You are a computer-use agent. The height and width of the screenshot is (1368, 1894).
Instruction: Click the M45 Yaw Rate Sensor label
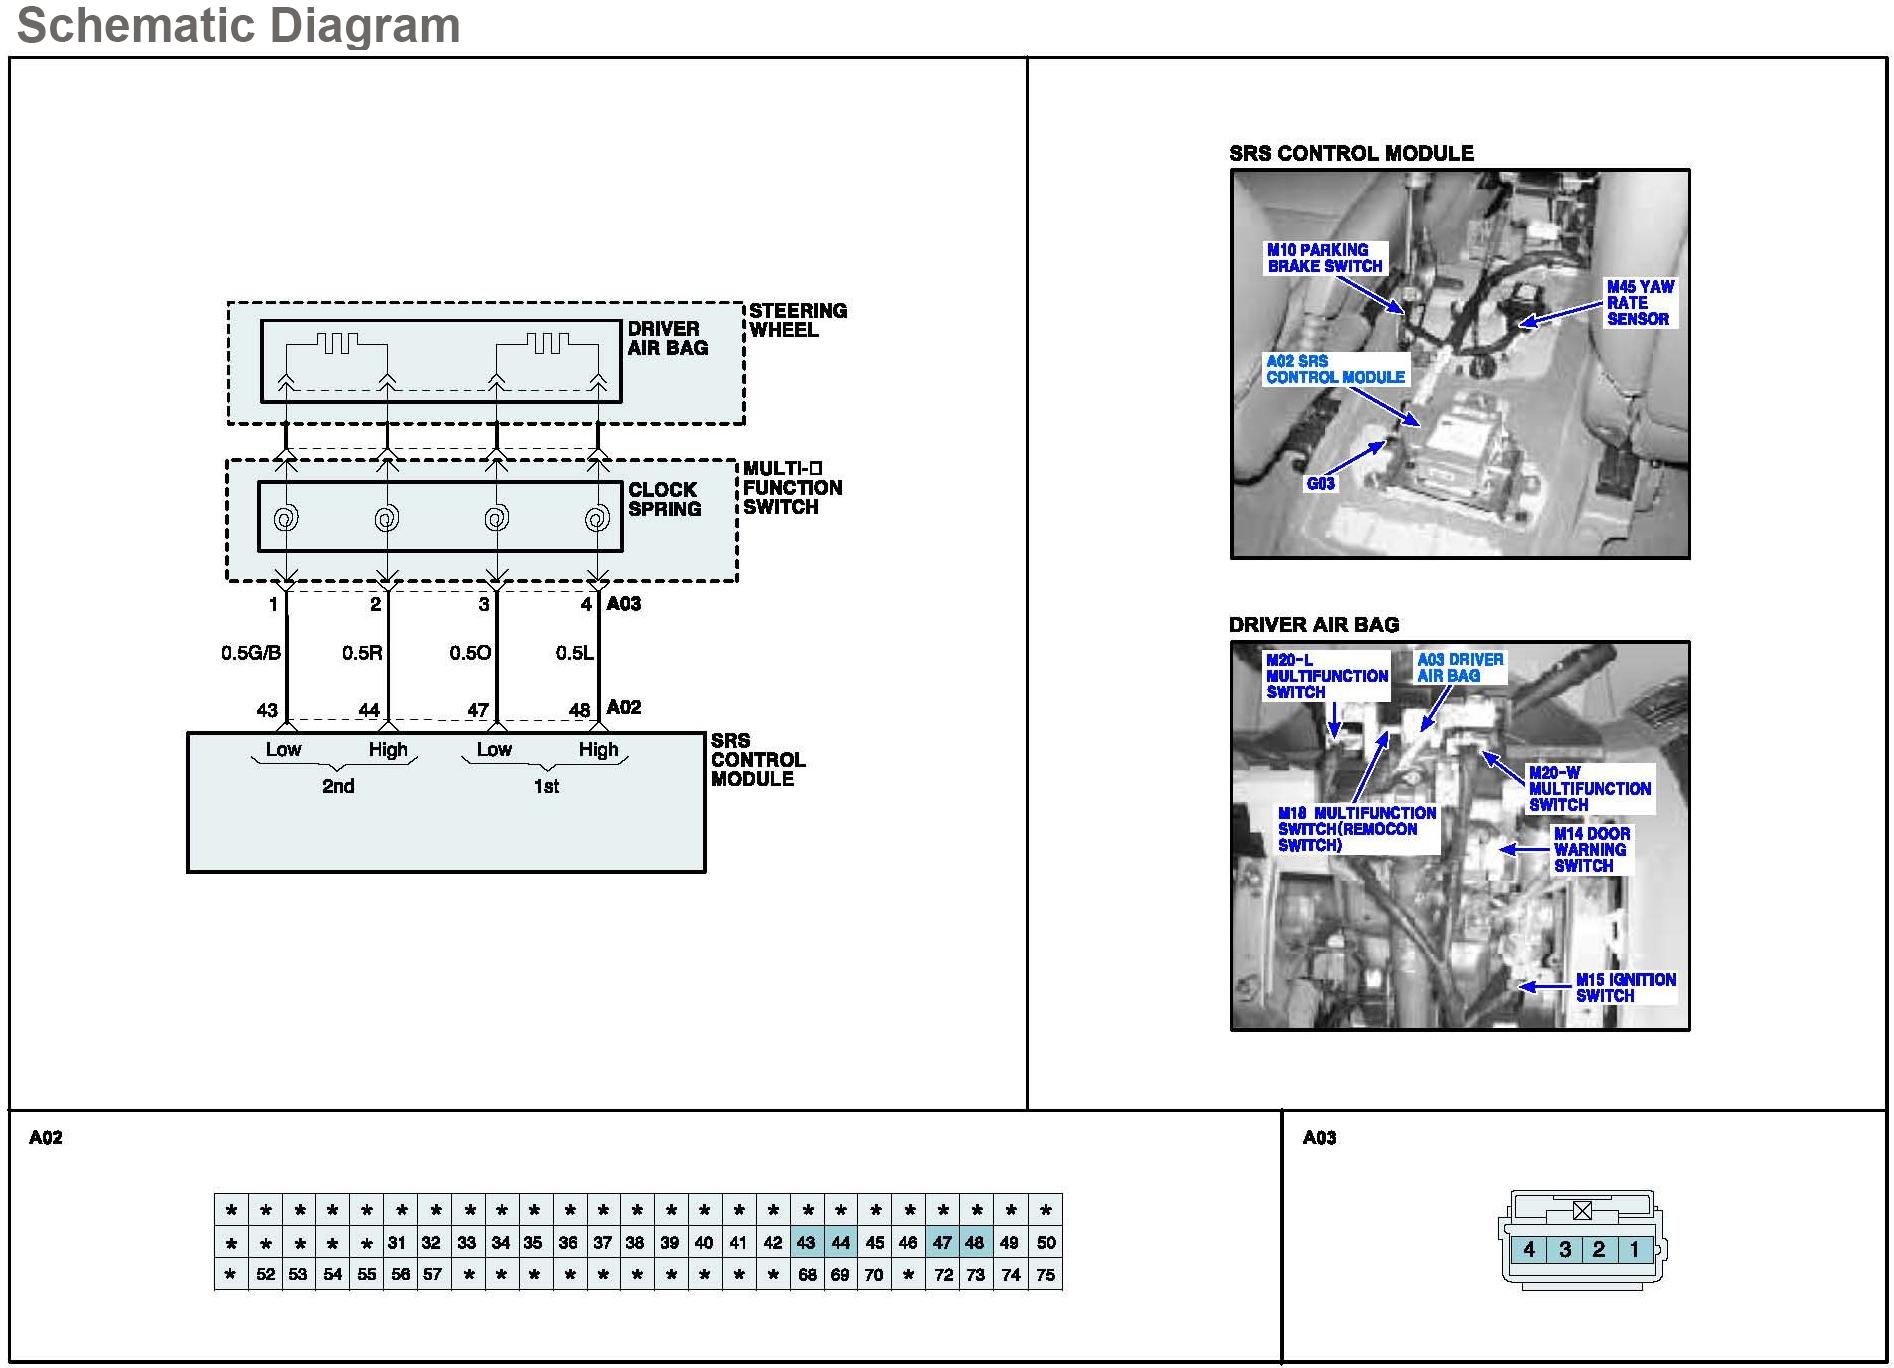coord(1639,303)
